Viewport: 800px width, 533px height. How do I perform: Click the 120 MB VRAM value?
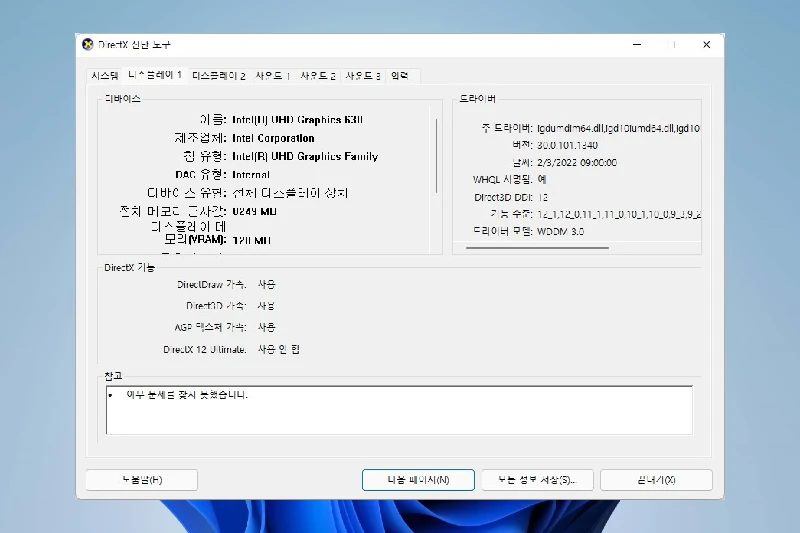pyautogui.click(x=252, y=240)
